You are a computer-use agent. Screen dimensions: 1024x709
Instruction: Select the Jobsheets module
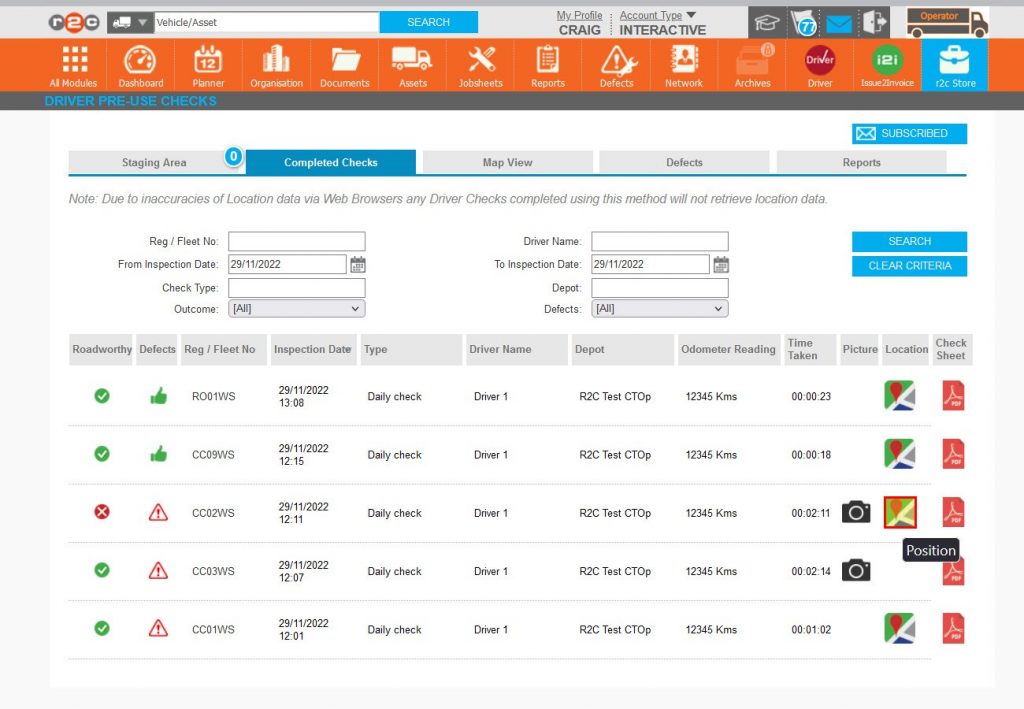click(x=480, y=64)
